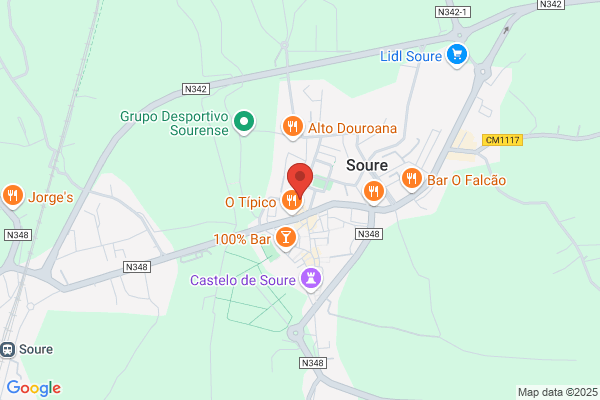This screenshot has width=600, height=400.
Task: Select the Castelo de Soure label
Action: click(x=243, y=280)
